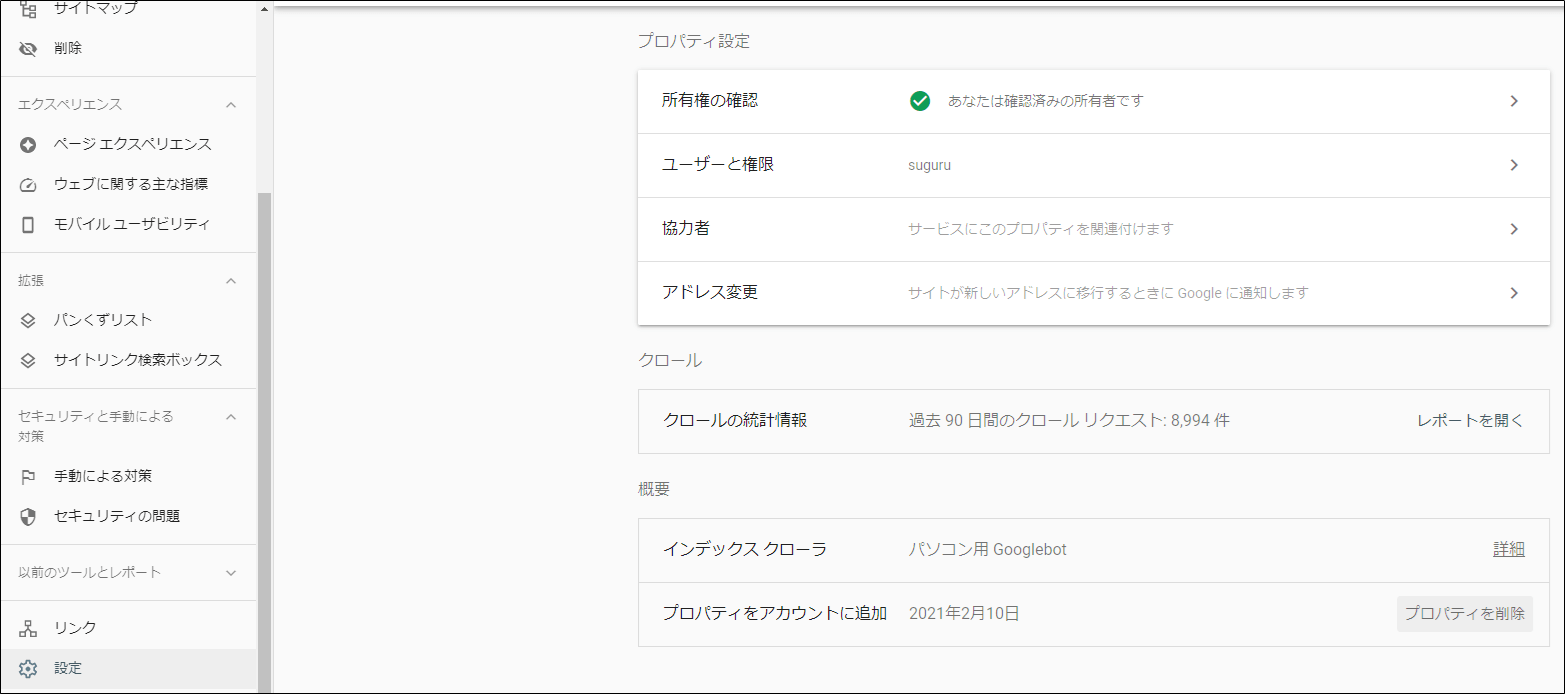Click the sitemap icon in sidebar

coord(28,9)
